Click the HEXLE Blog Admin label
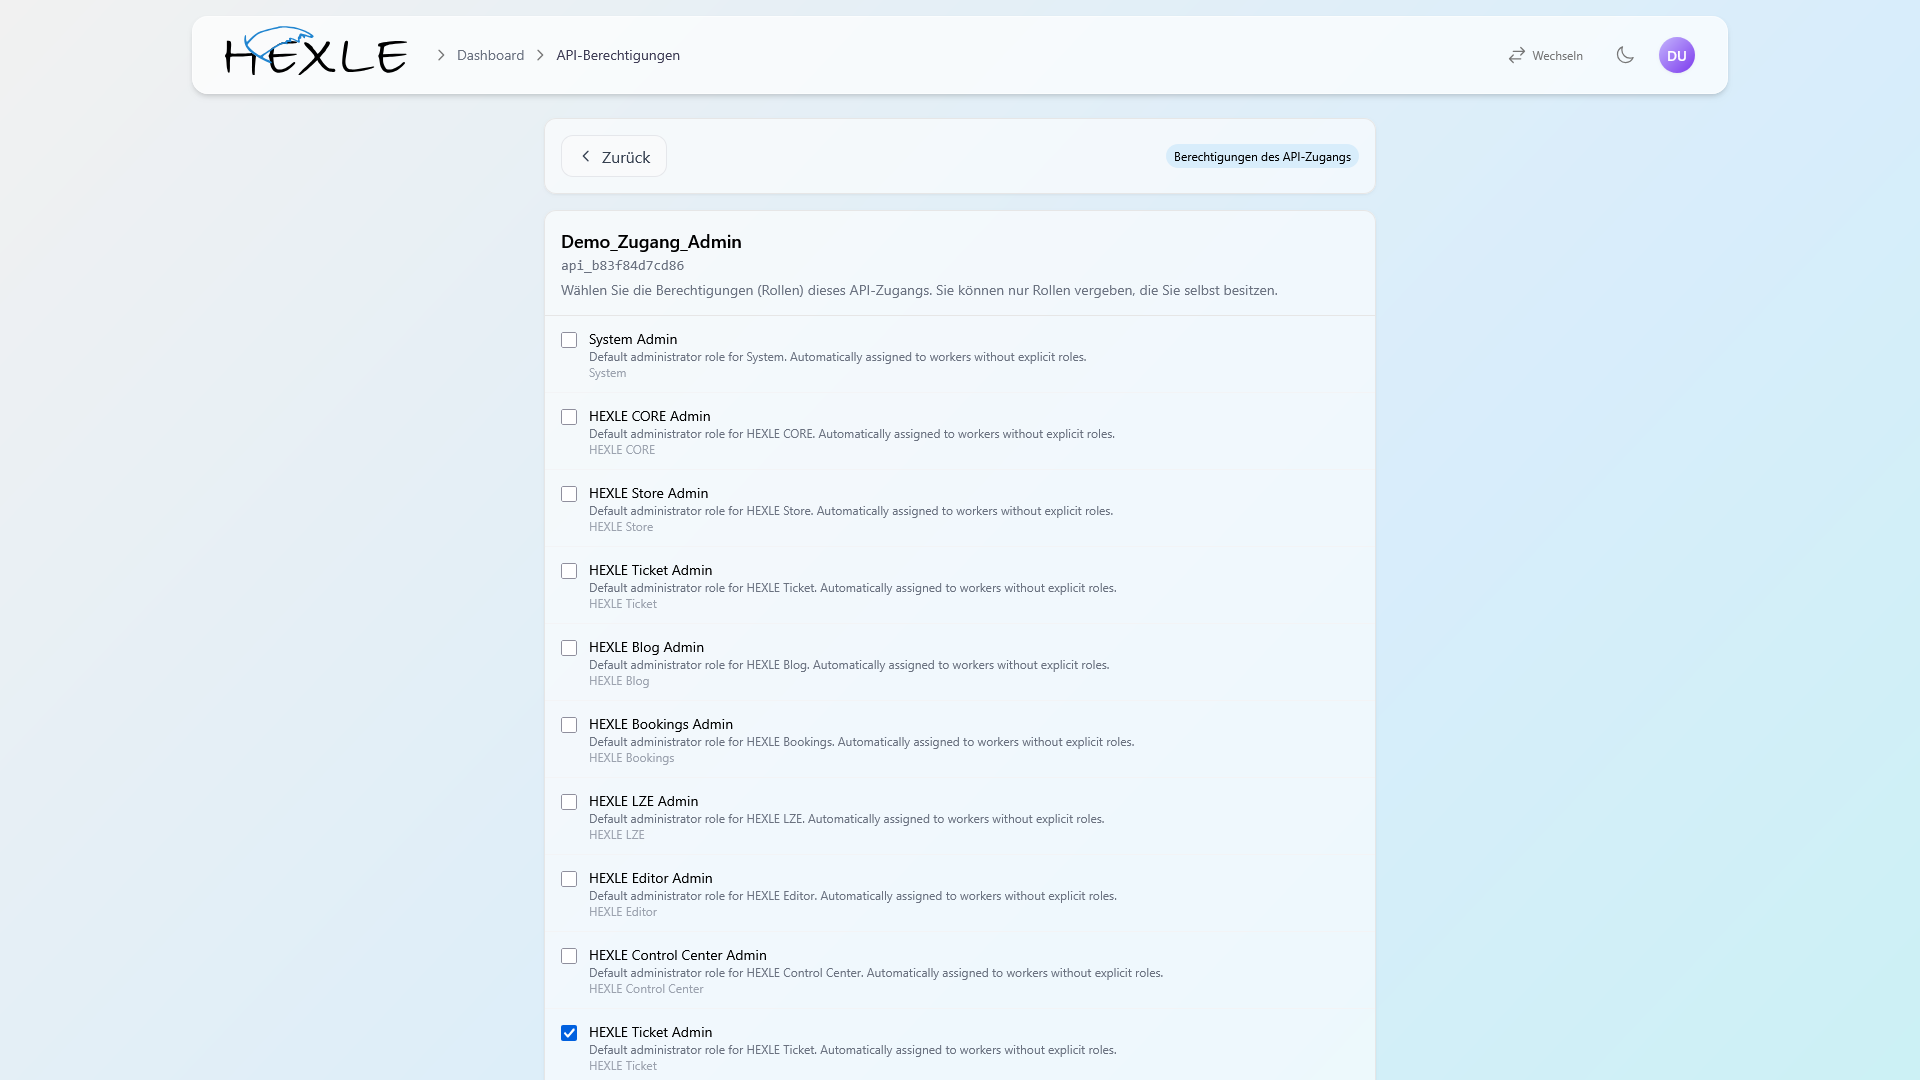 tap(646, 647)
